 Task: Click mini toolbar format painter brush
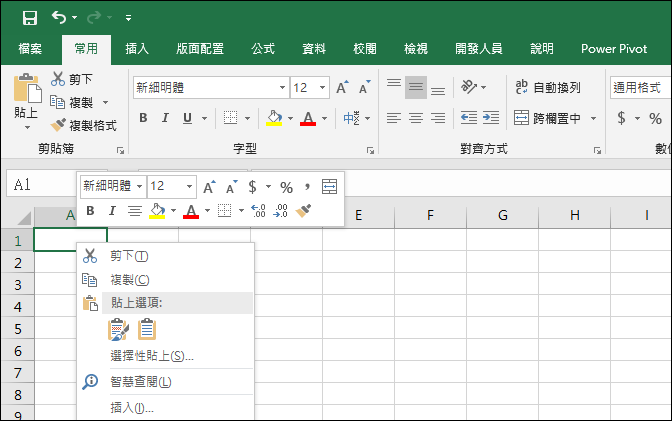303,210
